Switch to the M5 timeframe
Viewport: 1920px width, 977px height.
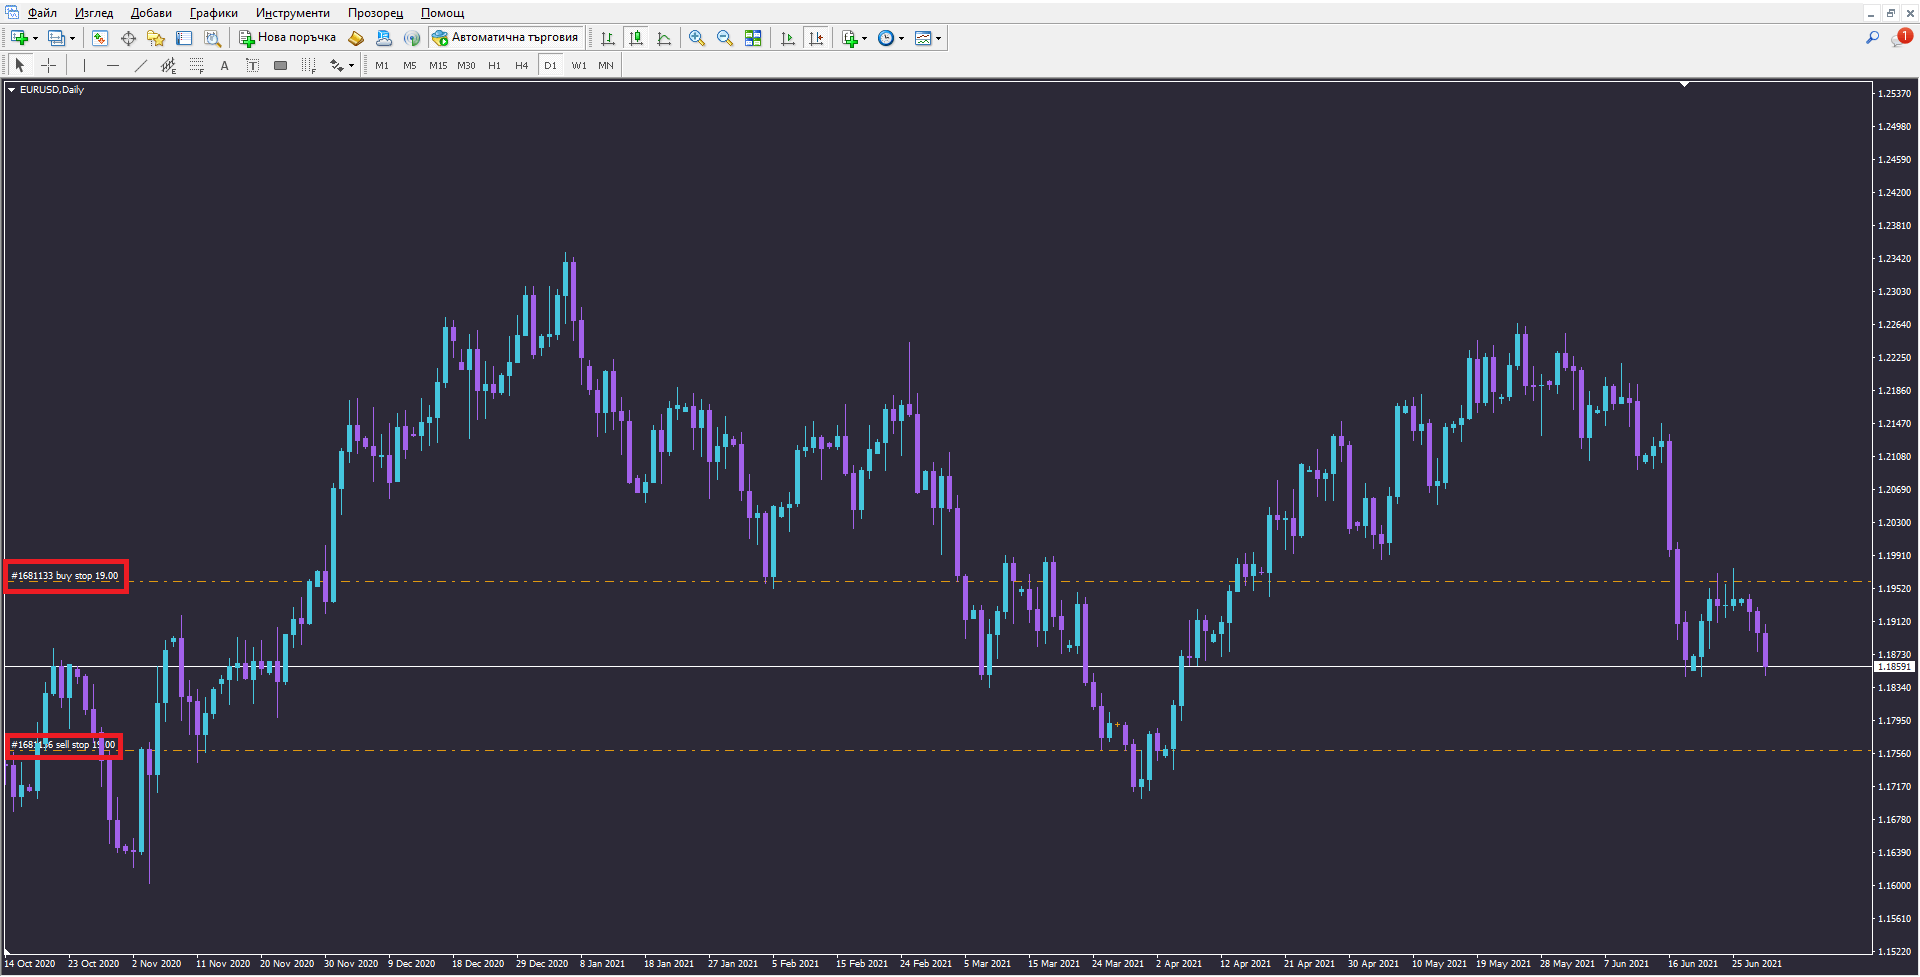(410, 65)
